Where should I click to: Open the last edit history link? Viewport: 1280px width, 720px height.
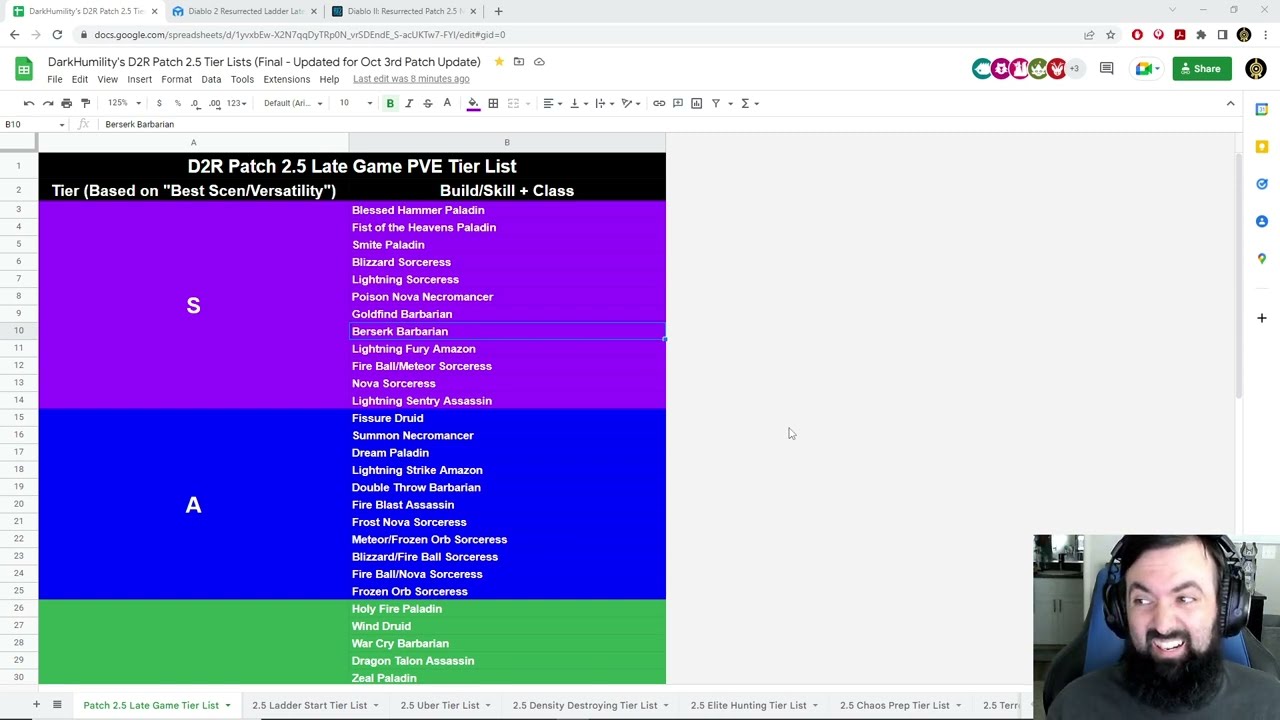click(411, 79)
